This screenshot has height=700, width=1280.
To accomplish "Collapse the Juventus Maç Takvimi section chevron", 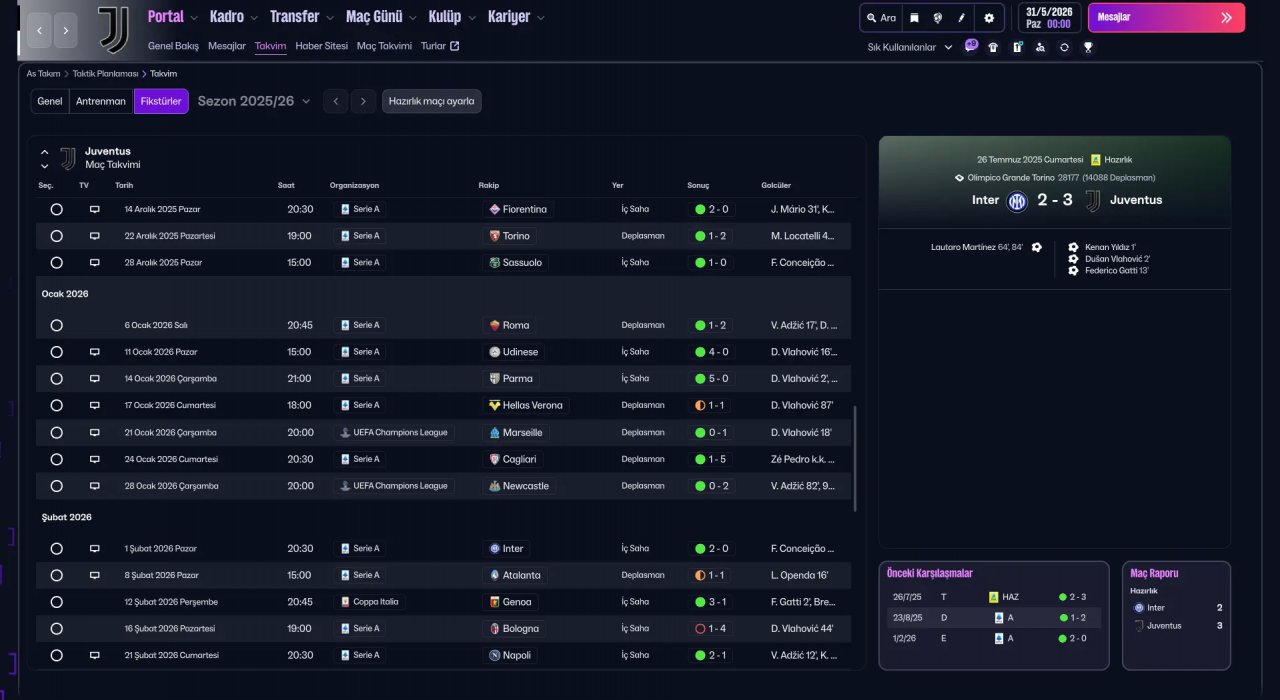I will pyautogui.click(x=44, y=152).
